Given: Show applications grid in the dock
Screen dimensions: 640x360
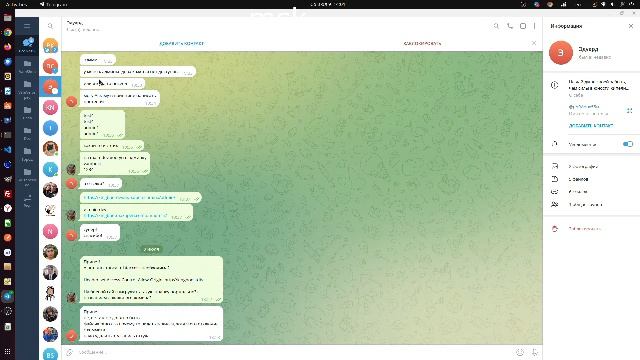Looking at the screenshot, I should coord(7,351).
